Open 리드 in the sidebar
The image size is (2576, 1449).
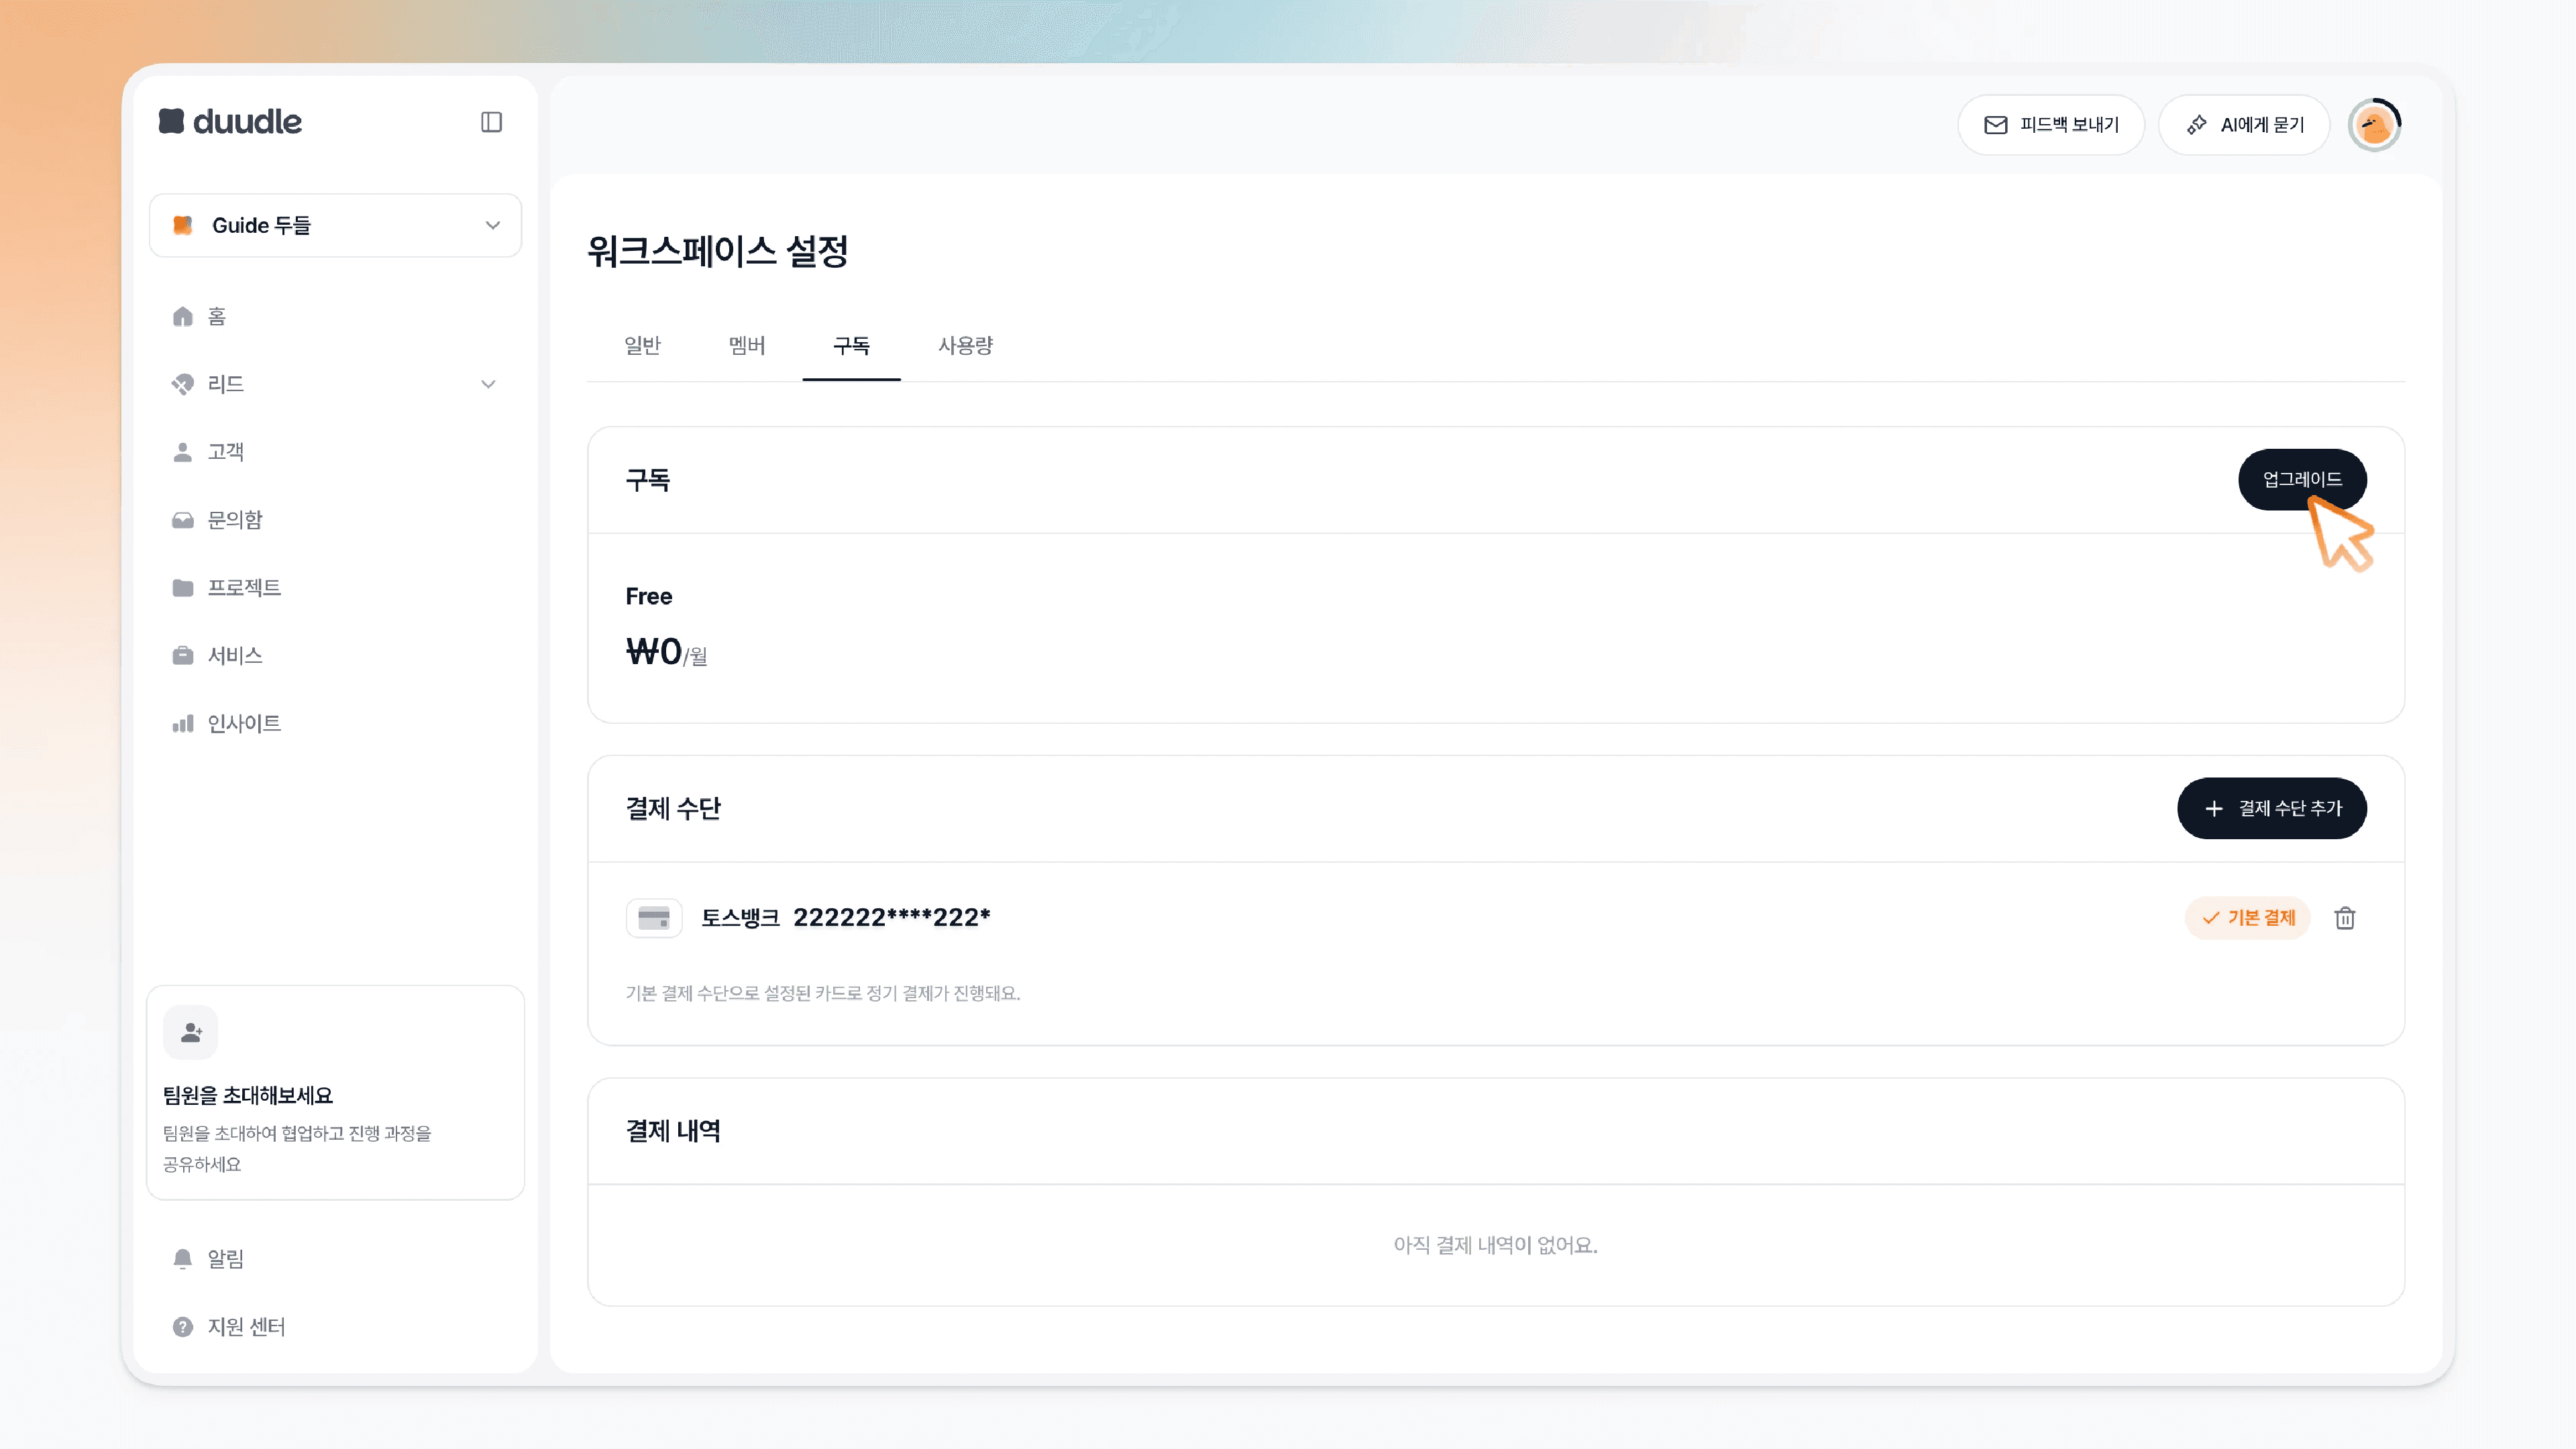click(x=335, y=384)
